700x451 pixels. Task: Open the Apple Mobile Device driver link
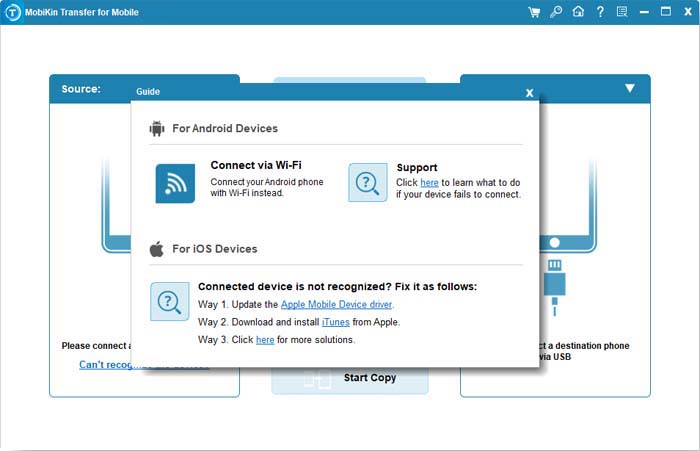pyautogui.click(x=337, y=305)
